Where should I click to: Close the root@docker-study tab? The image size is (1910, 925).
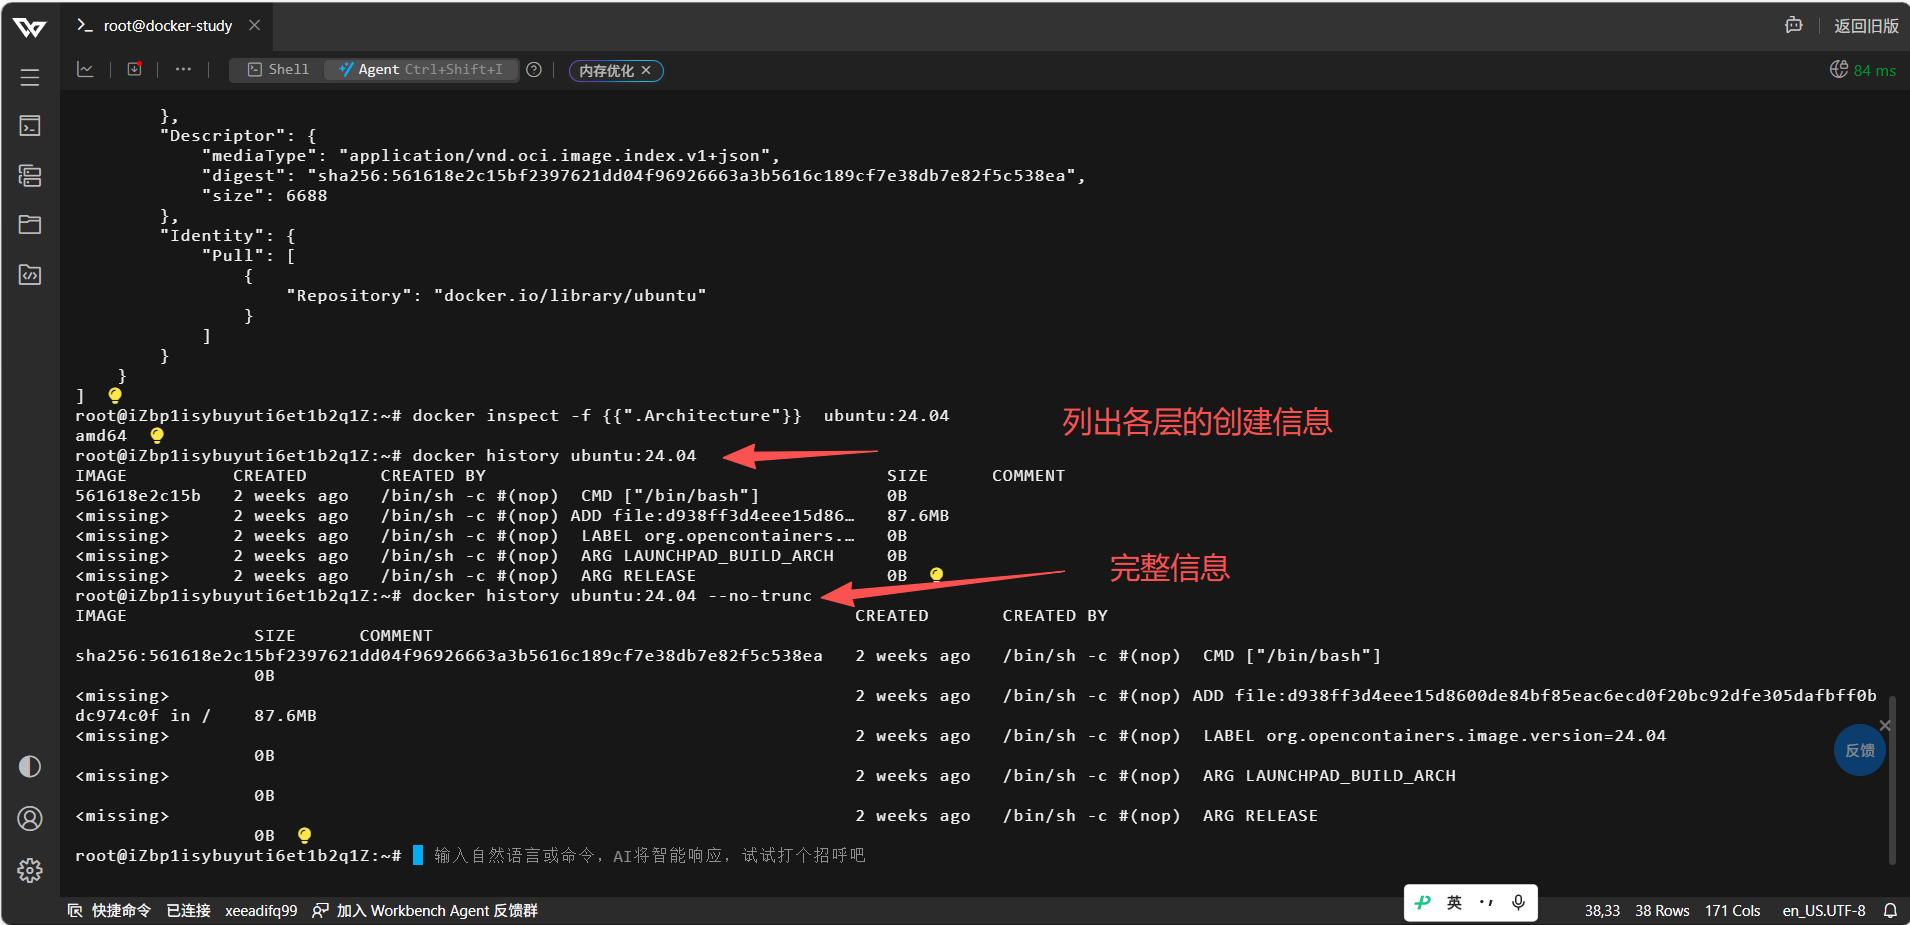pos(255,25)
